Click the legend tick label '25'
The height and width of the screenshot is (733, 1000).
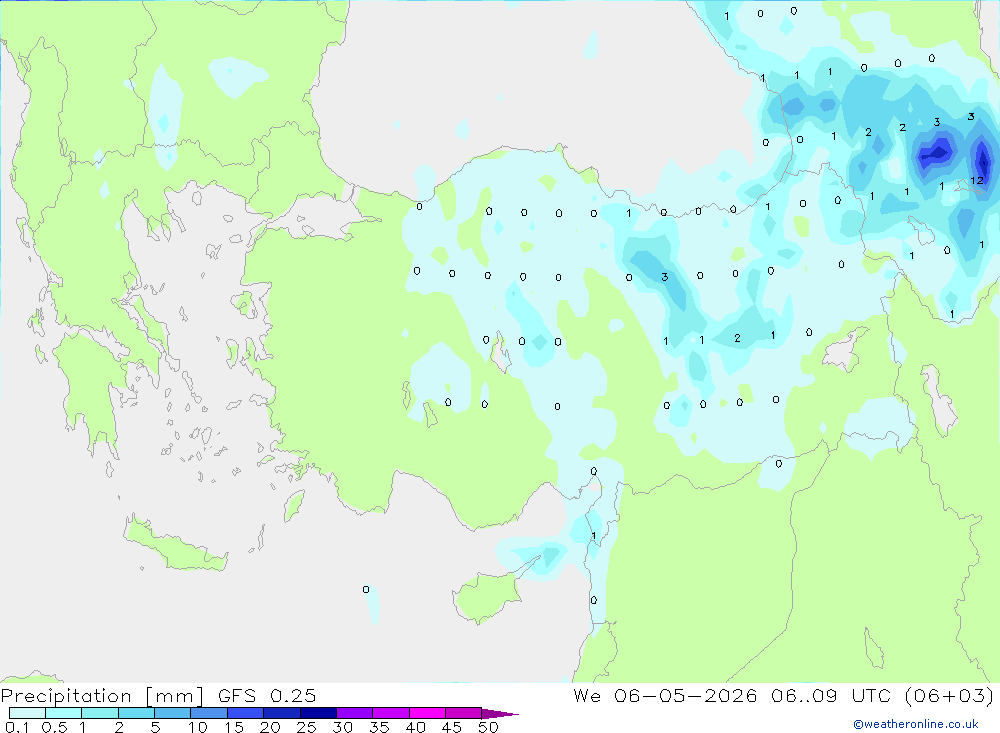(x=306, y=727)
